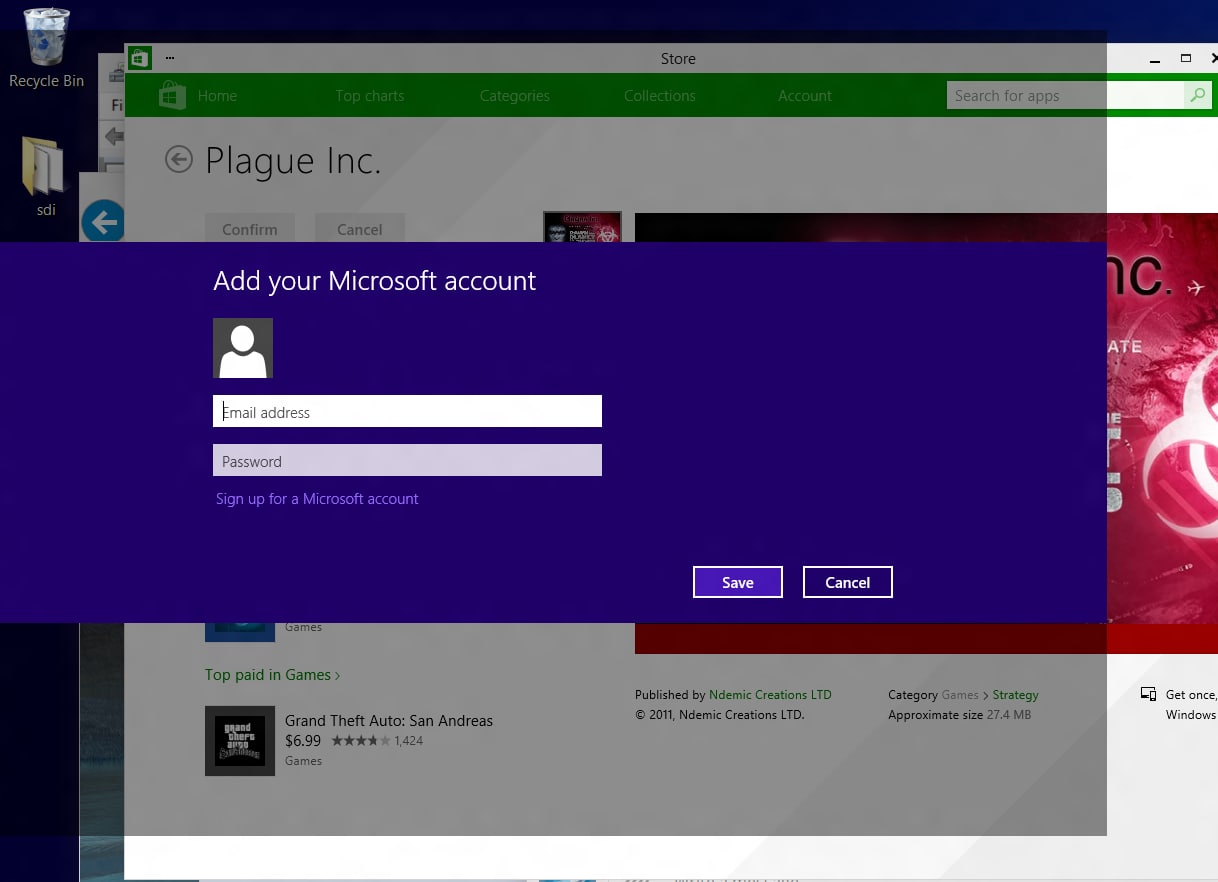This screenshot has height=882, width=1218.
Task: Open Grand Theft Auto: San Andreas title
Action: (x=389, y=720)
